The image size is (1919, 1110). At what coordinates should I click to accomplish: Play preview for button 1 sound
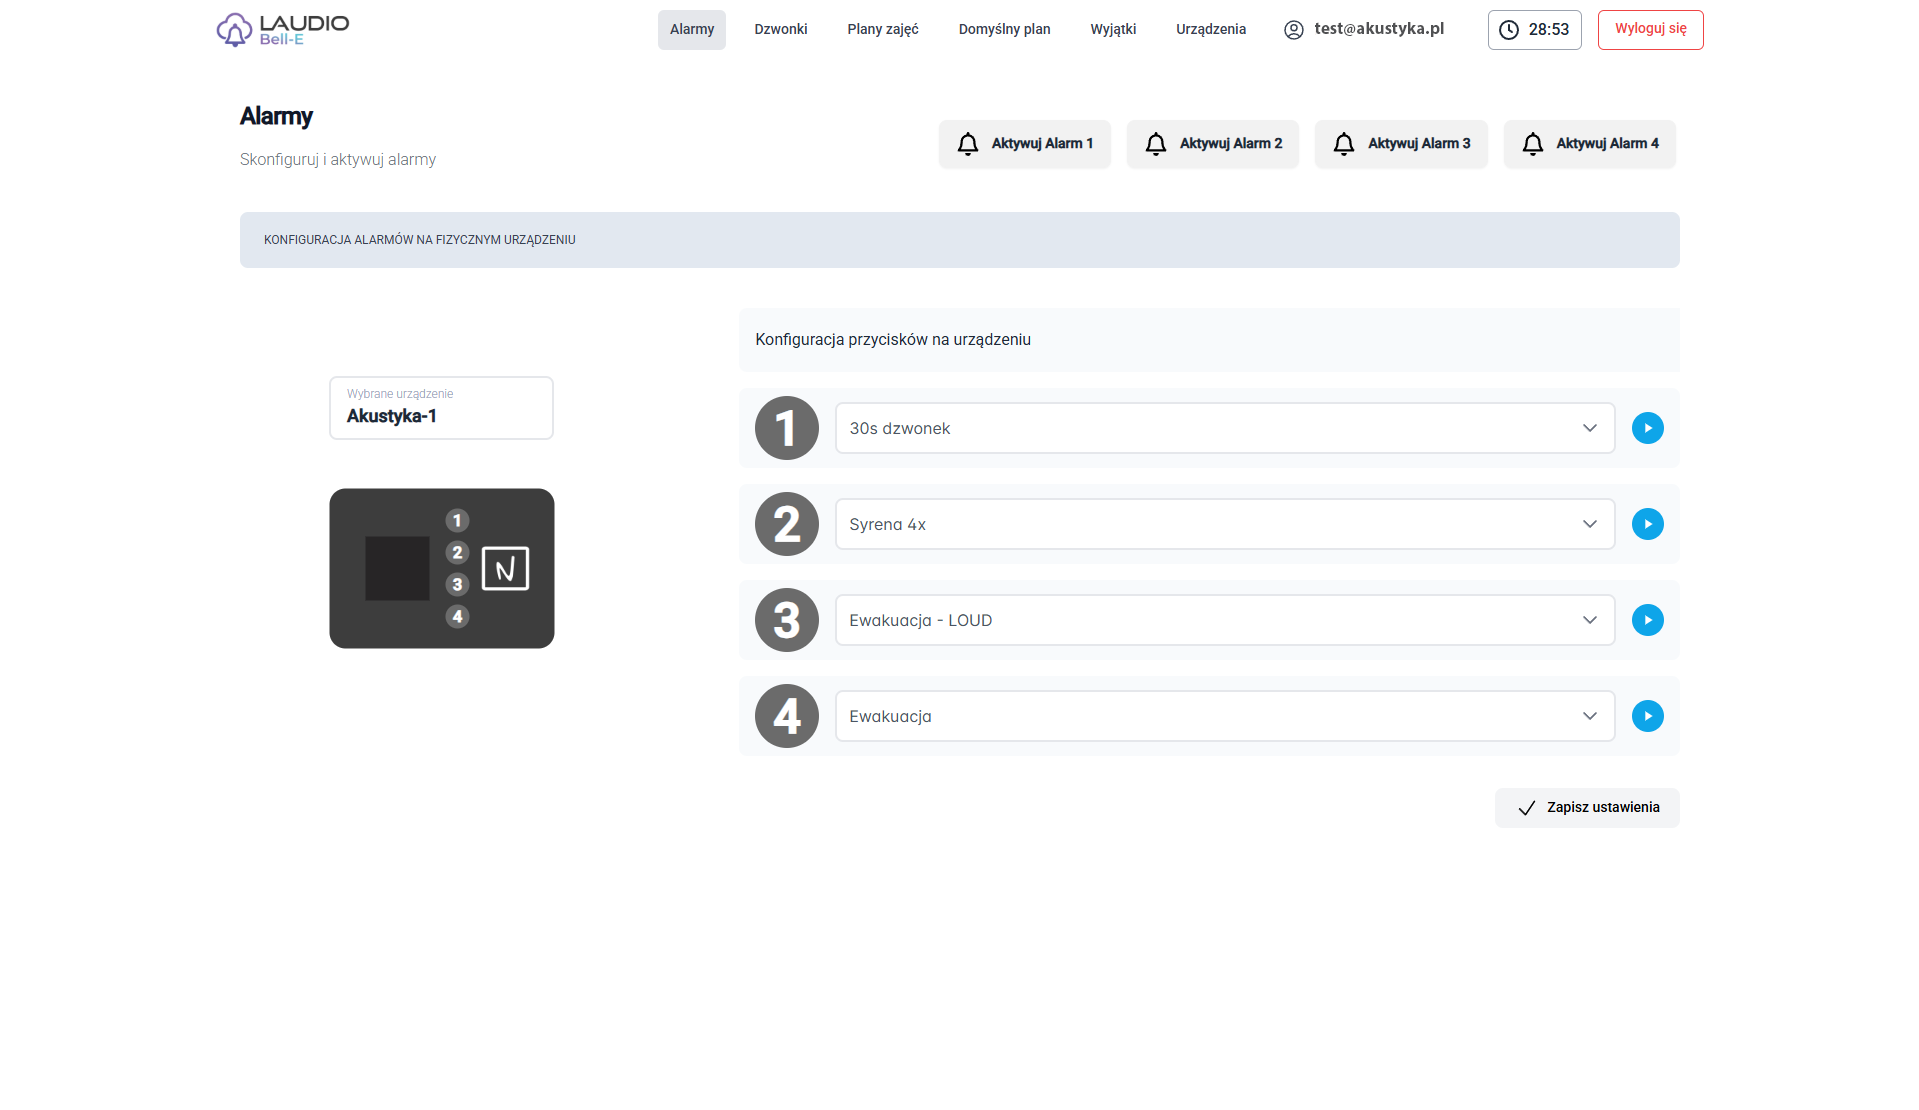pos(1647,428)
